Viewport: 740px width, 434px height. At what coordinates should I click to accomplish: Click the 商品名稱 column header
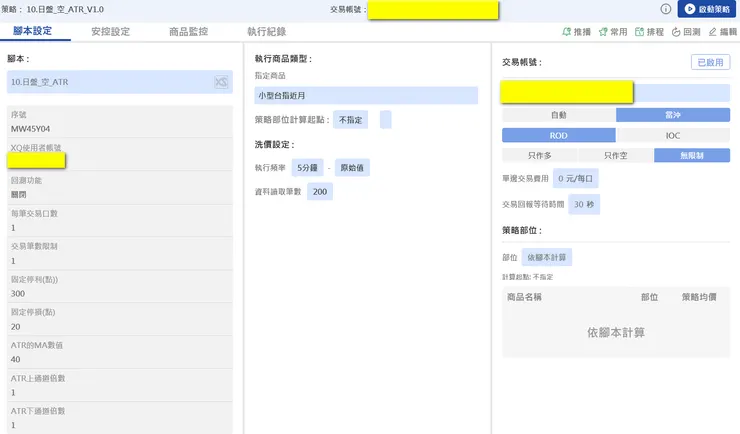tap(524, 297)
